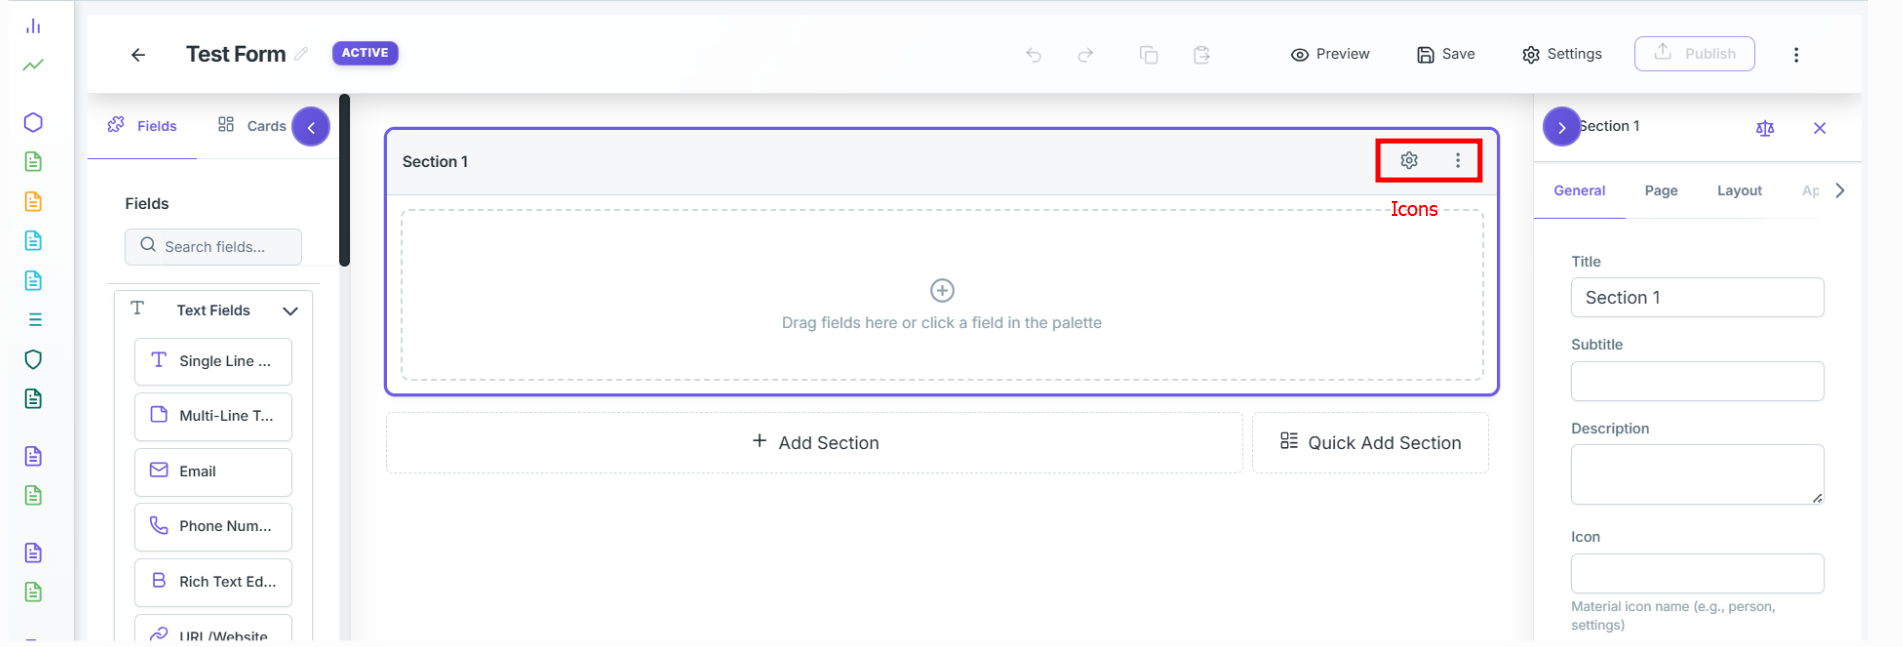
Task: Click the Preview button
Action: coord(1330,54)
